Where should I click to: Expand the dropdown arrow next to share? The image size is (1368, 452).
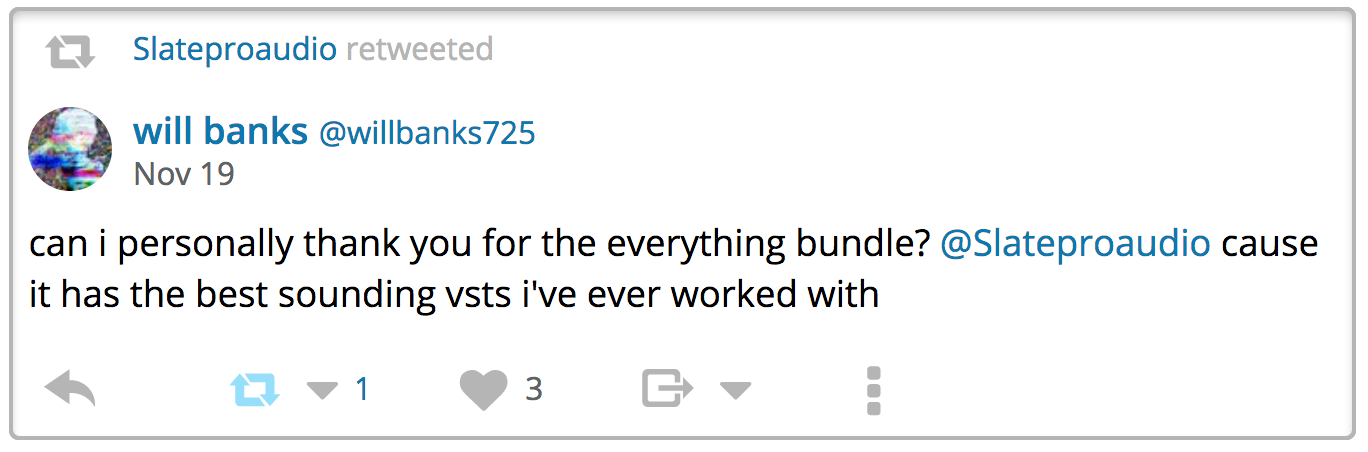coord(735,390)
